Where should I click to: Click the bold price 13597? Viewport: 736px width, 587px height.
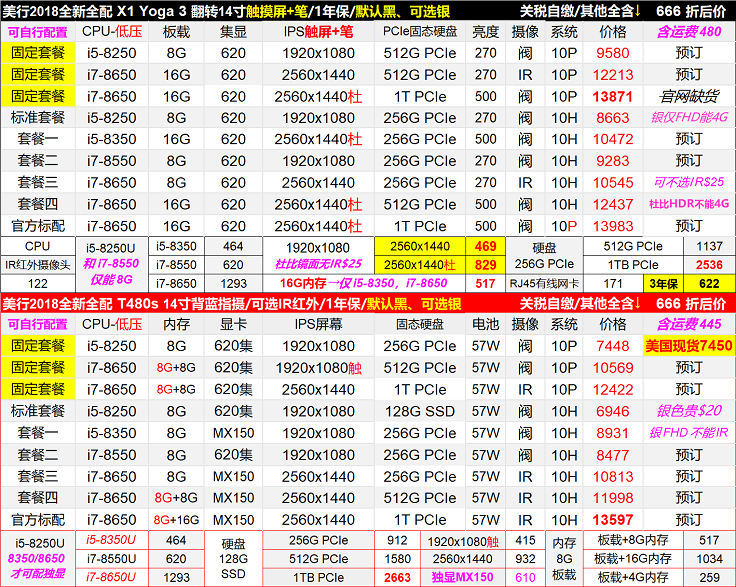613,519
